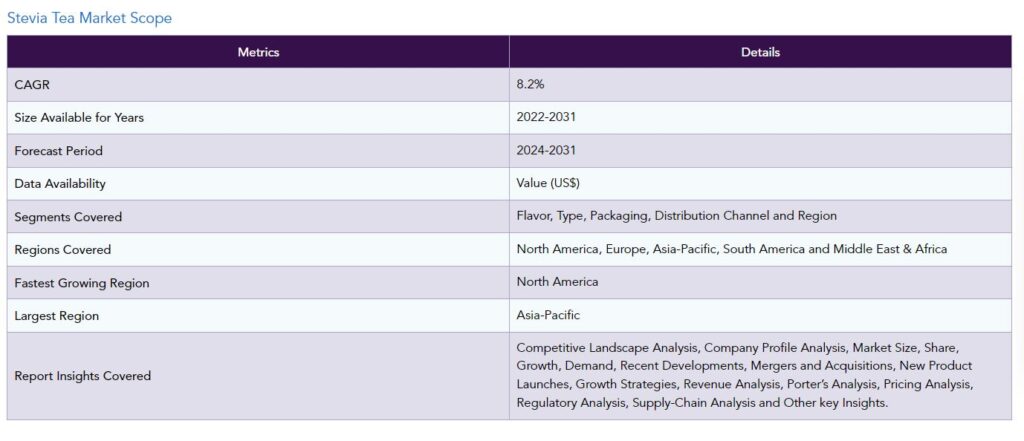Select the Size Available for Years label

(79, 118)
